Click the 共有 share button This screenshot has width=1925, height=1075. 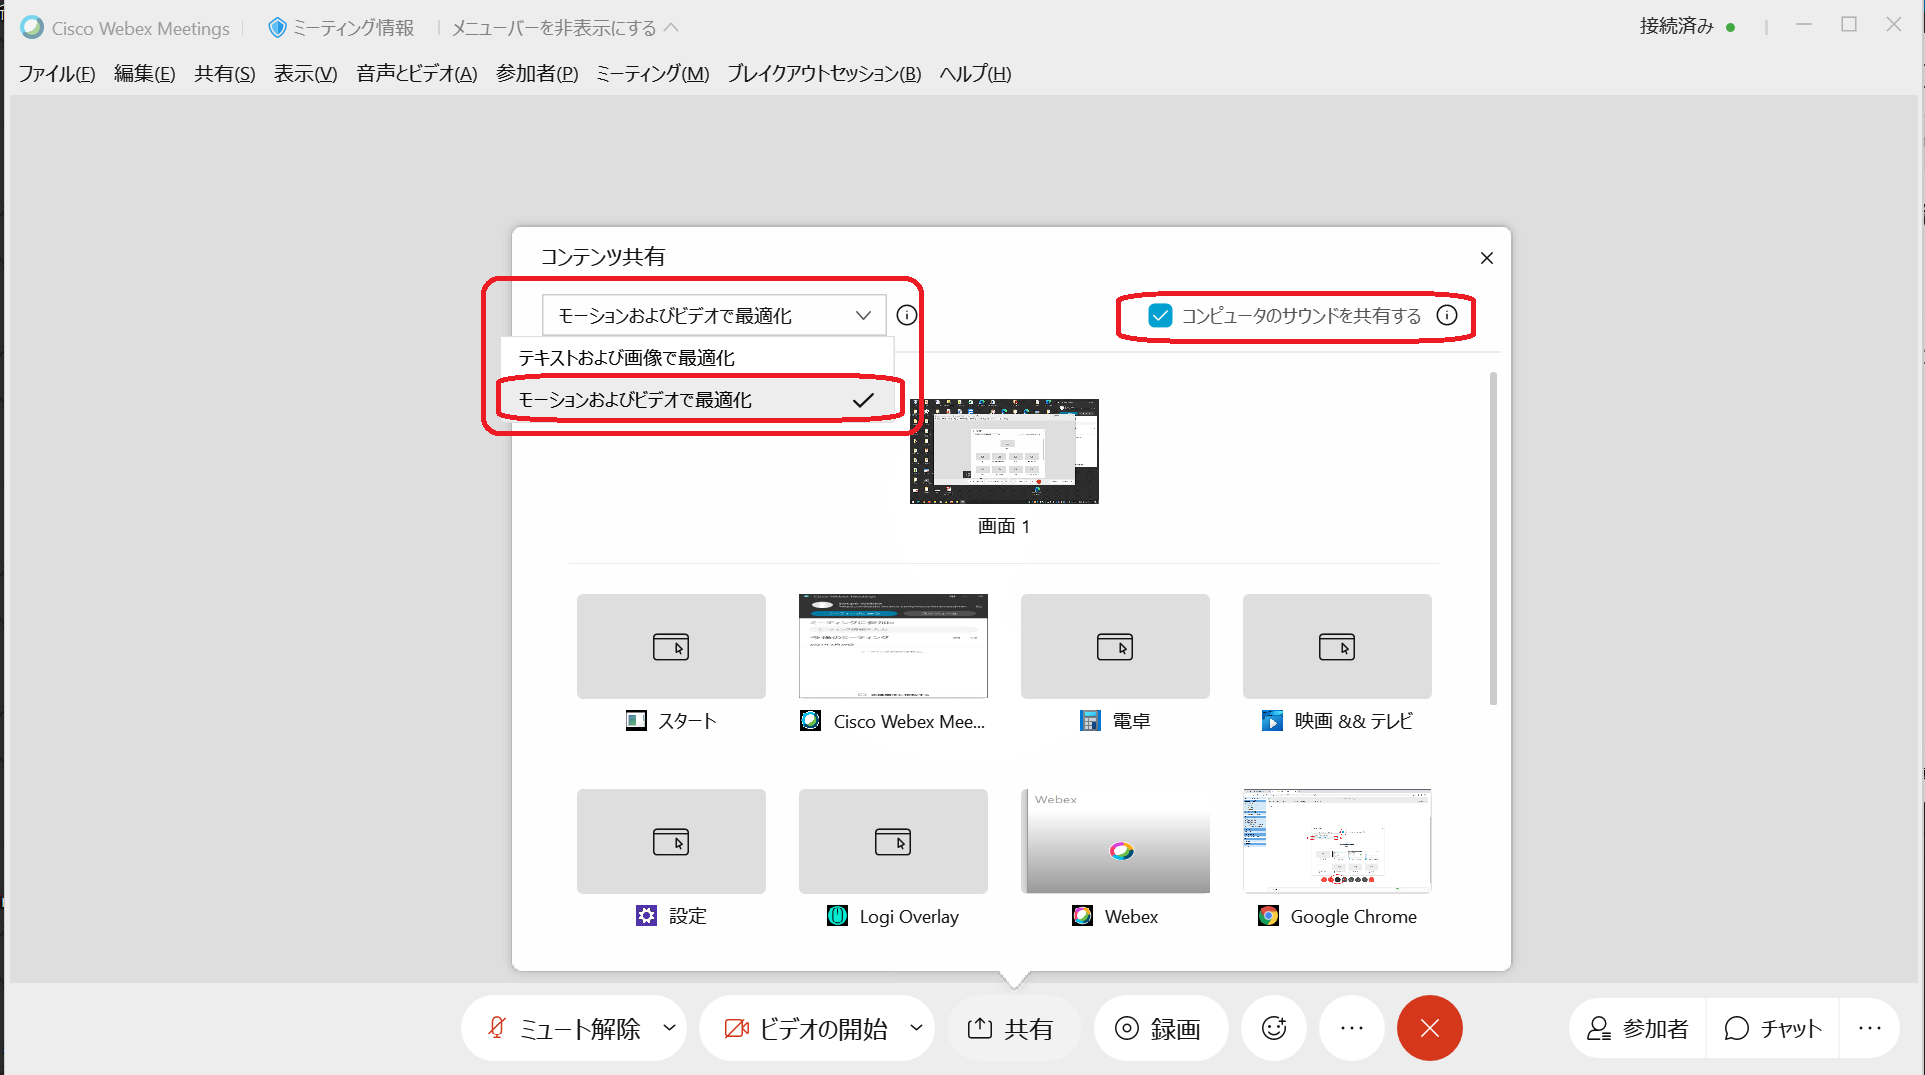pos(1012,1028)
